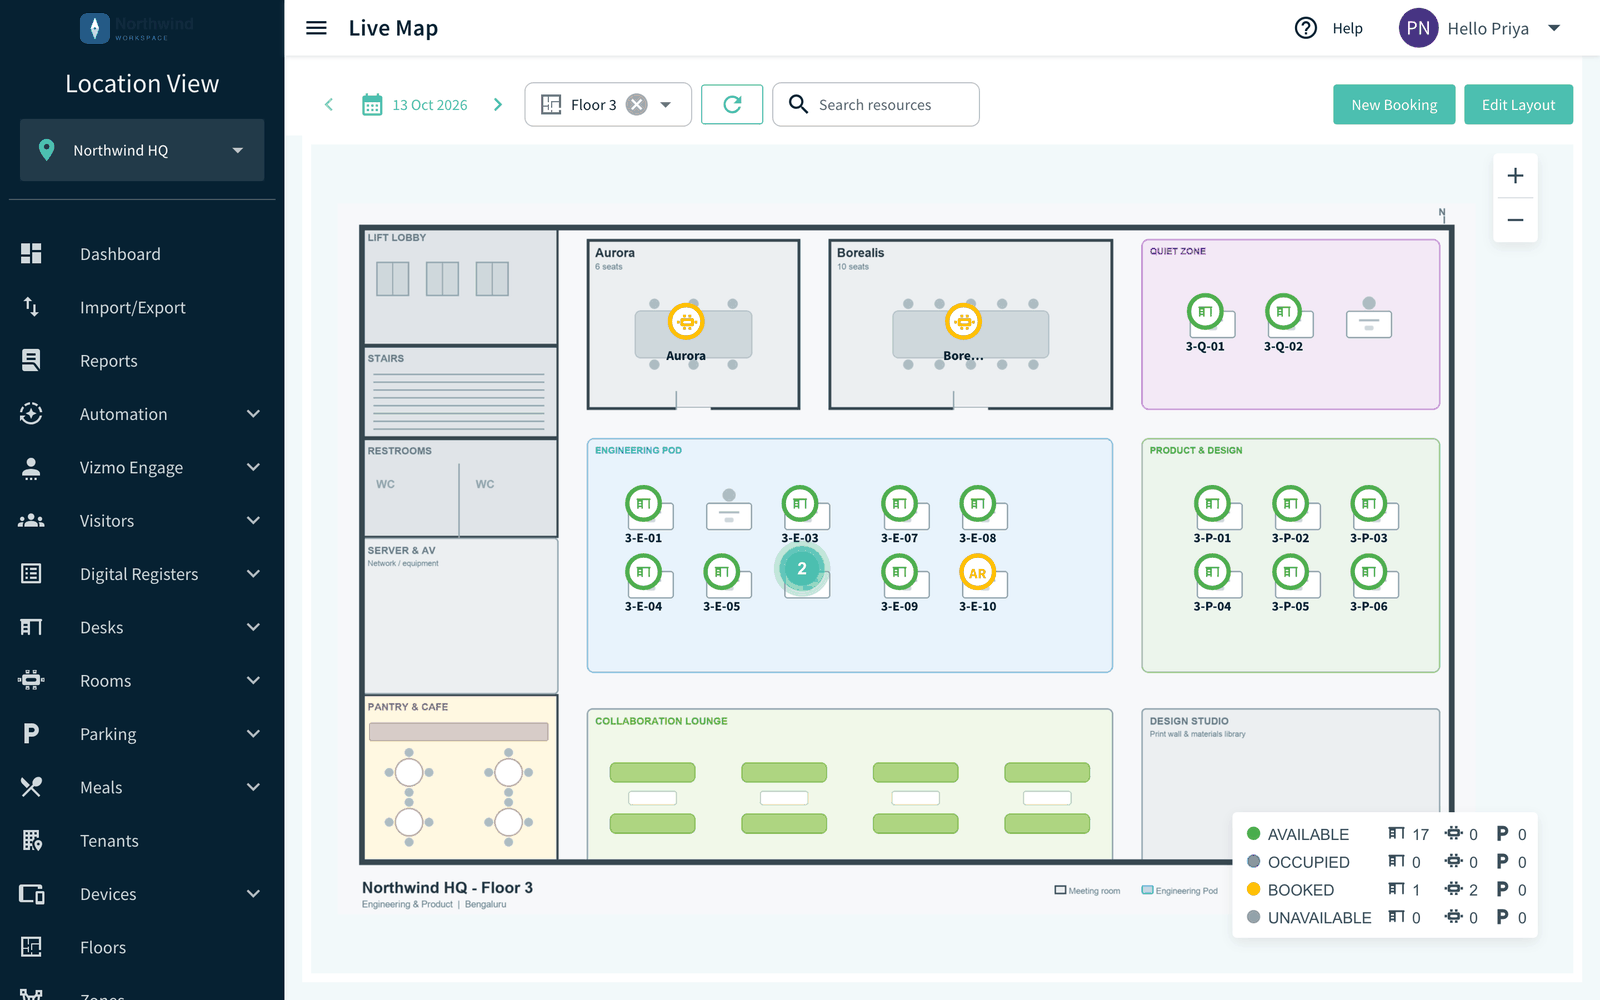The image size is (1600, 1000).
Task: Click the Help question mark icon
Action: (1306, 28)
